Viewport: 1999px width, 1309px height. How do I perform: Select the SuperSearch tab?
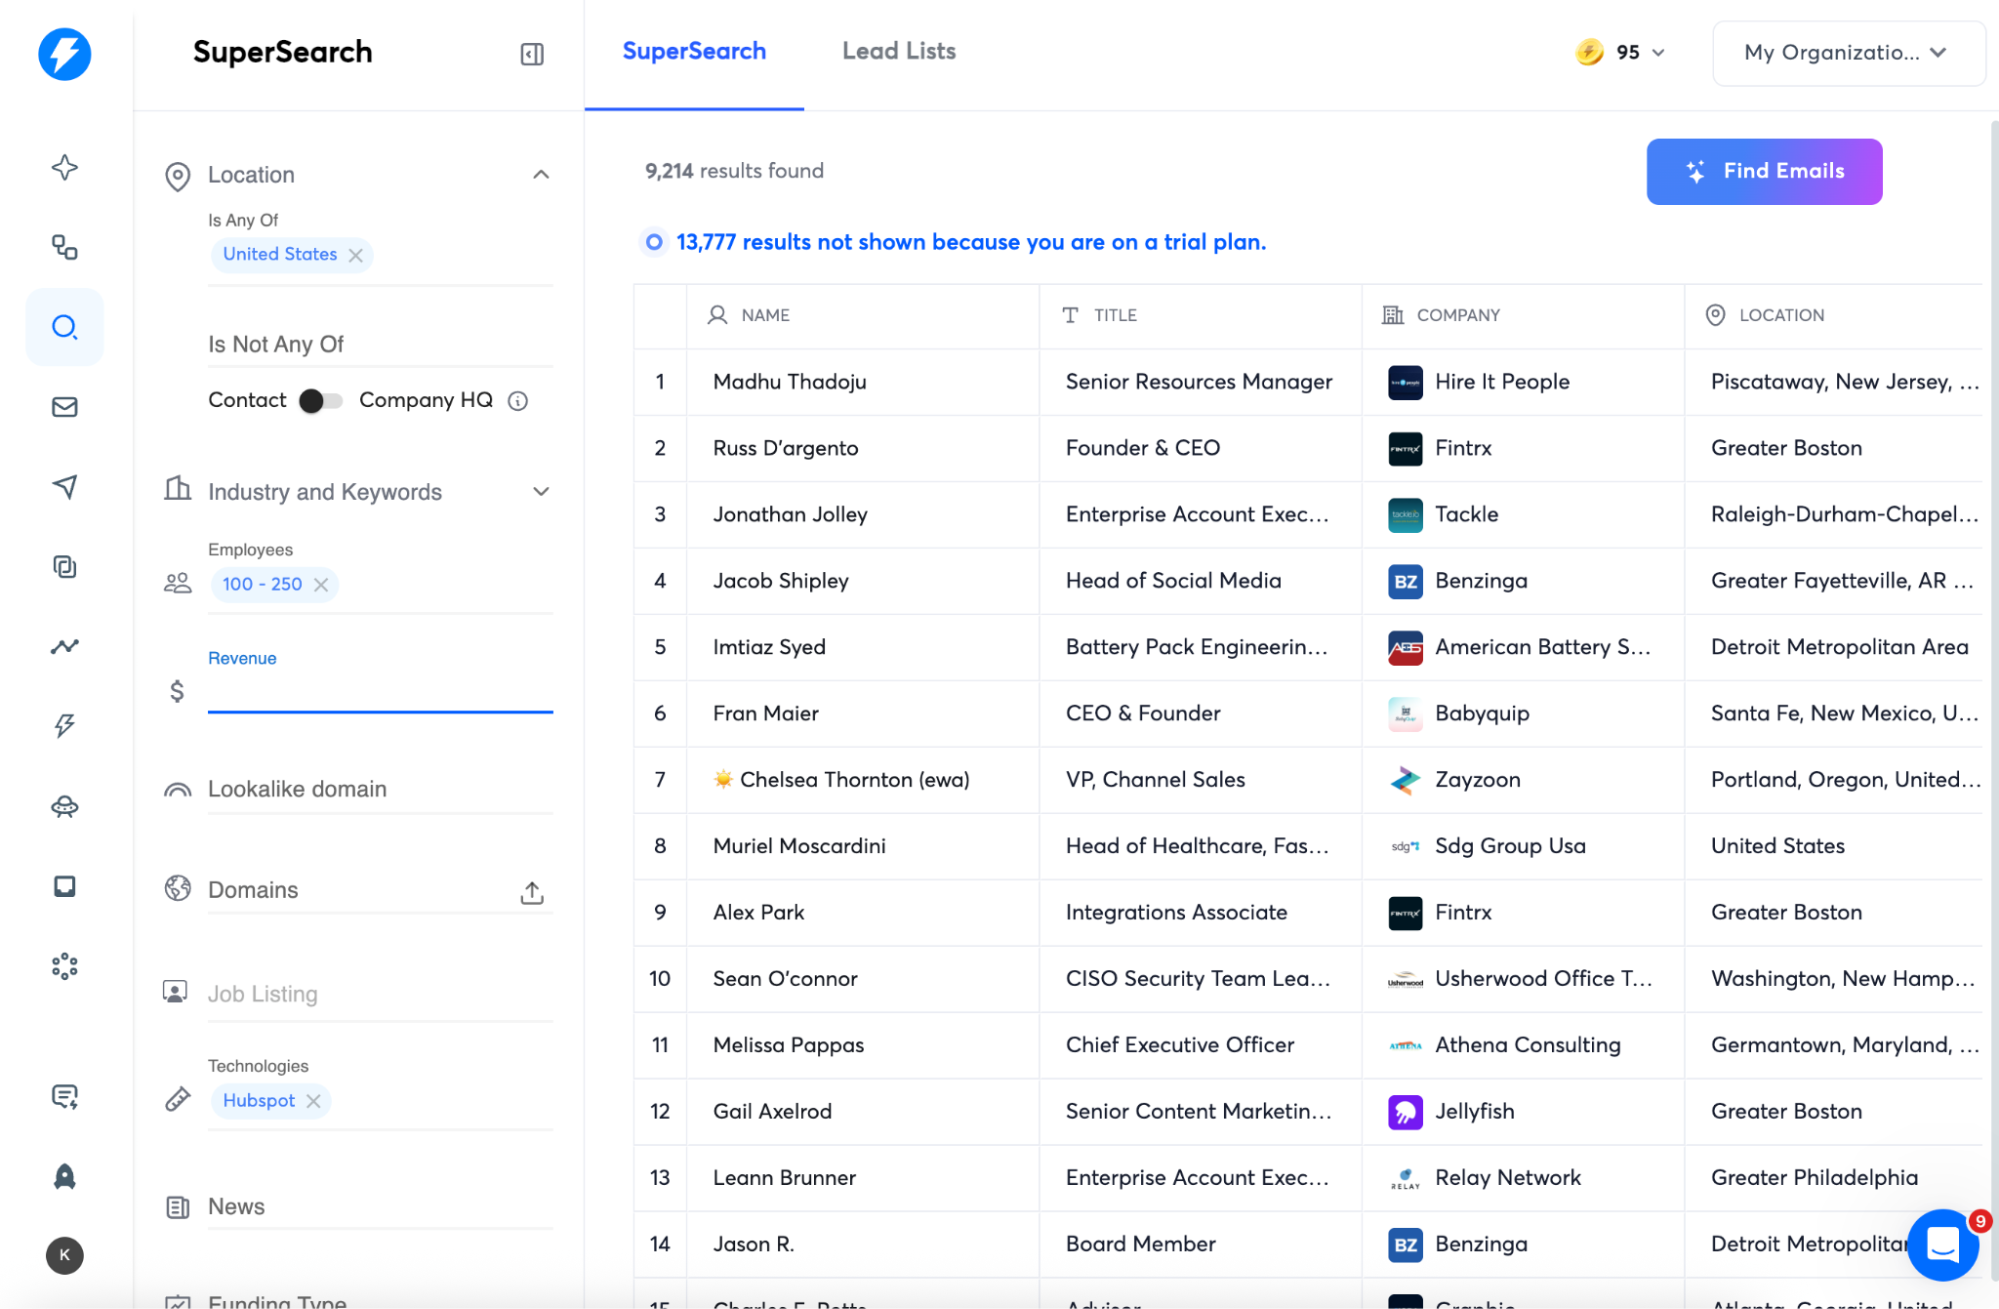tap(694, 50)
